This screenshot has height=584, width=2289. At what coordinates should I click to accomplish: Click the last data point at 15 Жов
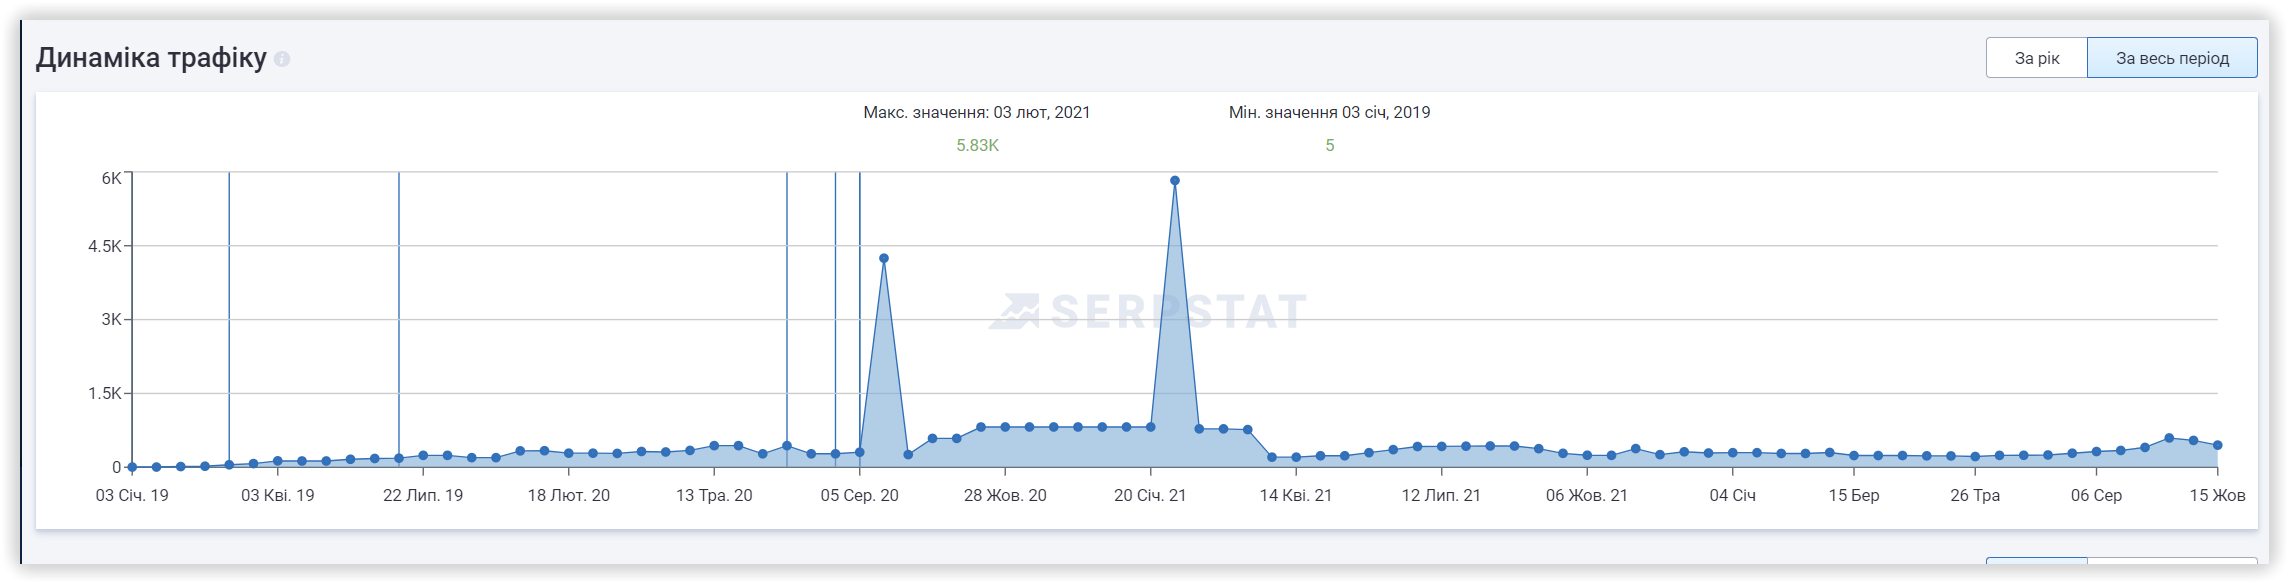(2218, 445)
